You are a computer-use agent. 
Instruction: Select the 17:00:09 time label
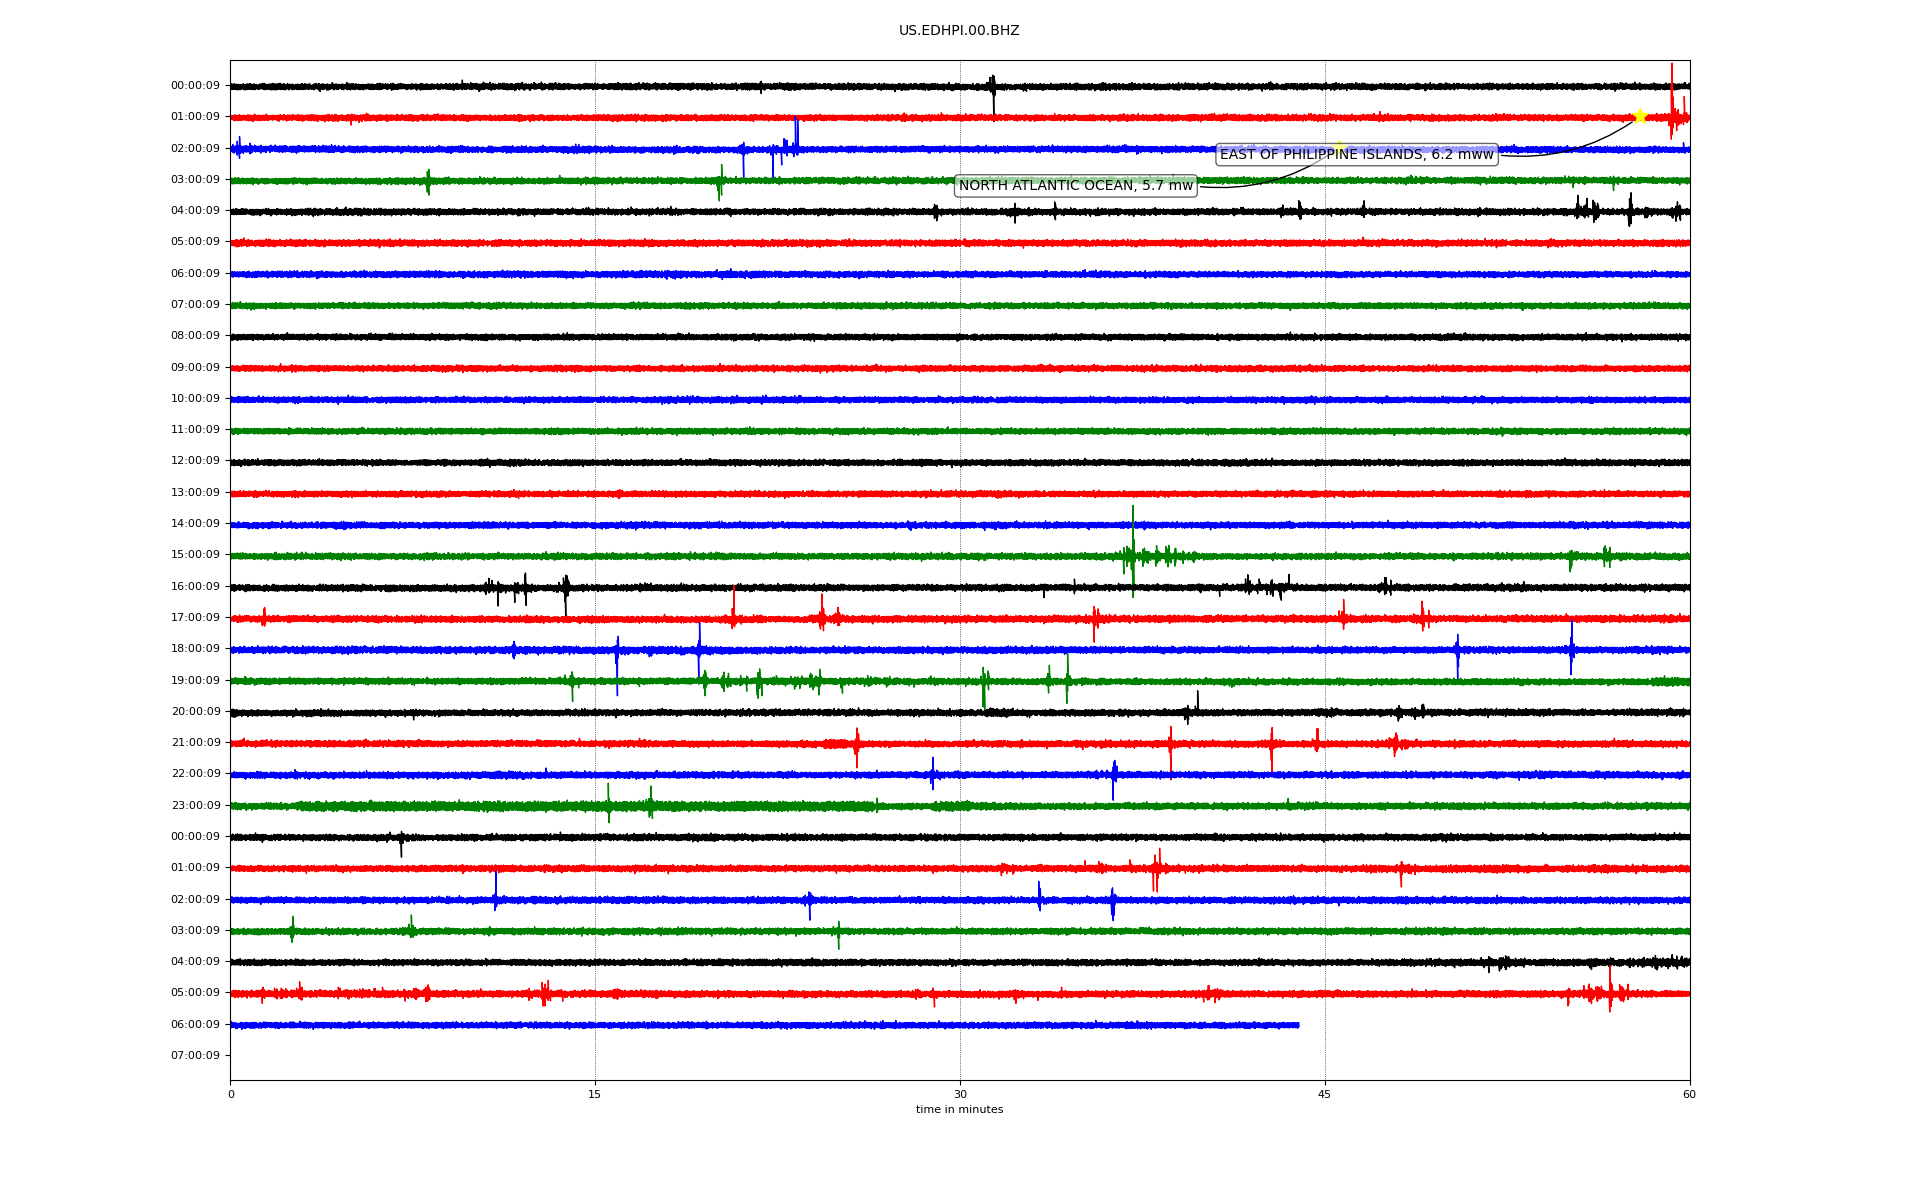[x=195, y=617]
